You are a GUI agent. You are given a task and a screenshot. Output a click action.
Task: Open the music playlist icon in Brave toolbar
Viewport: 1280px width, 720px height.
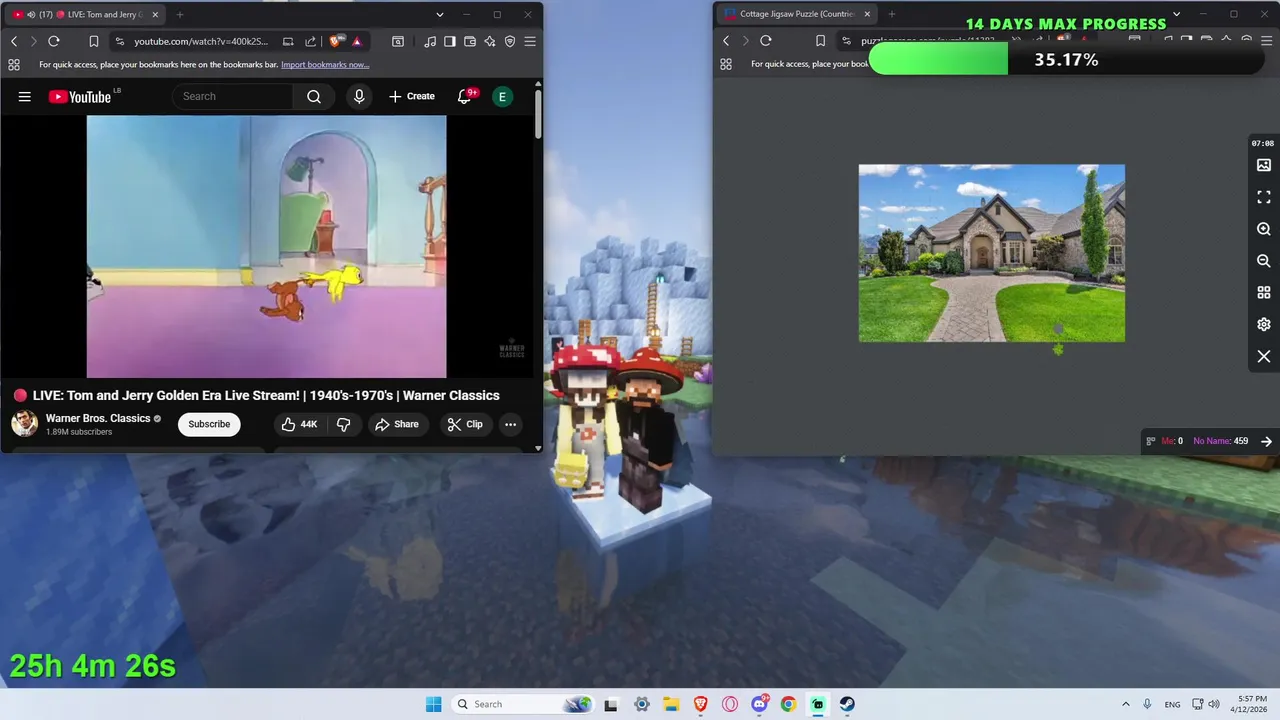pyautogui.click(x=430, y=41)
